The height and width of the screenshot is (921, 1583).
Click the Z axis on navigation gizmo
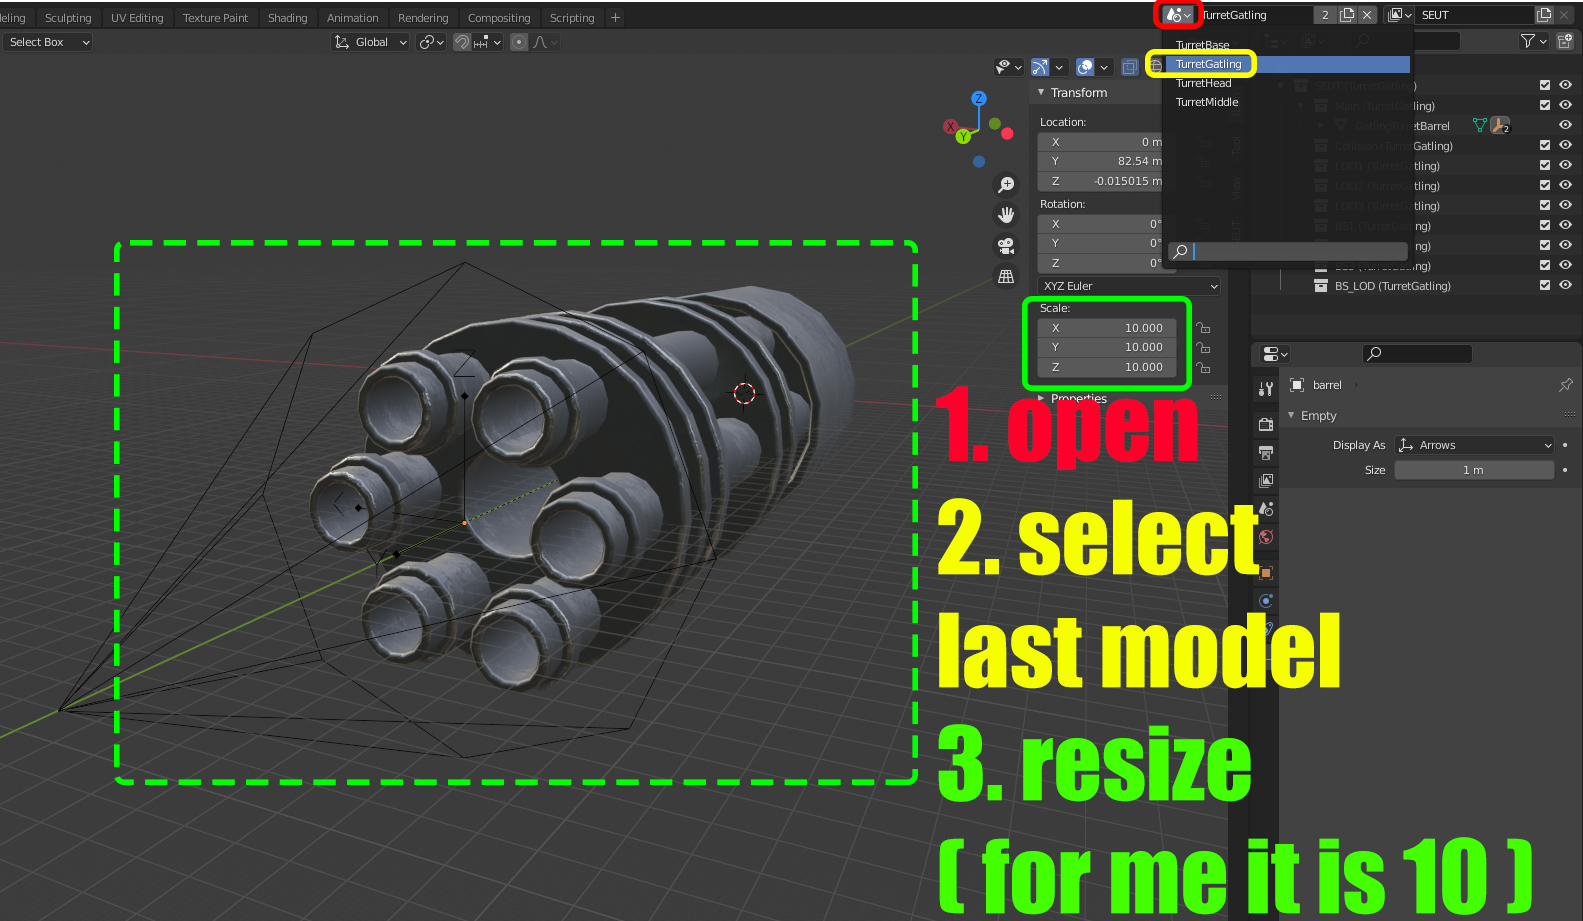(x=979, y=98)
